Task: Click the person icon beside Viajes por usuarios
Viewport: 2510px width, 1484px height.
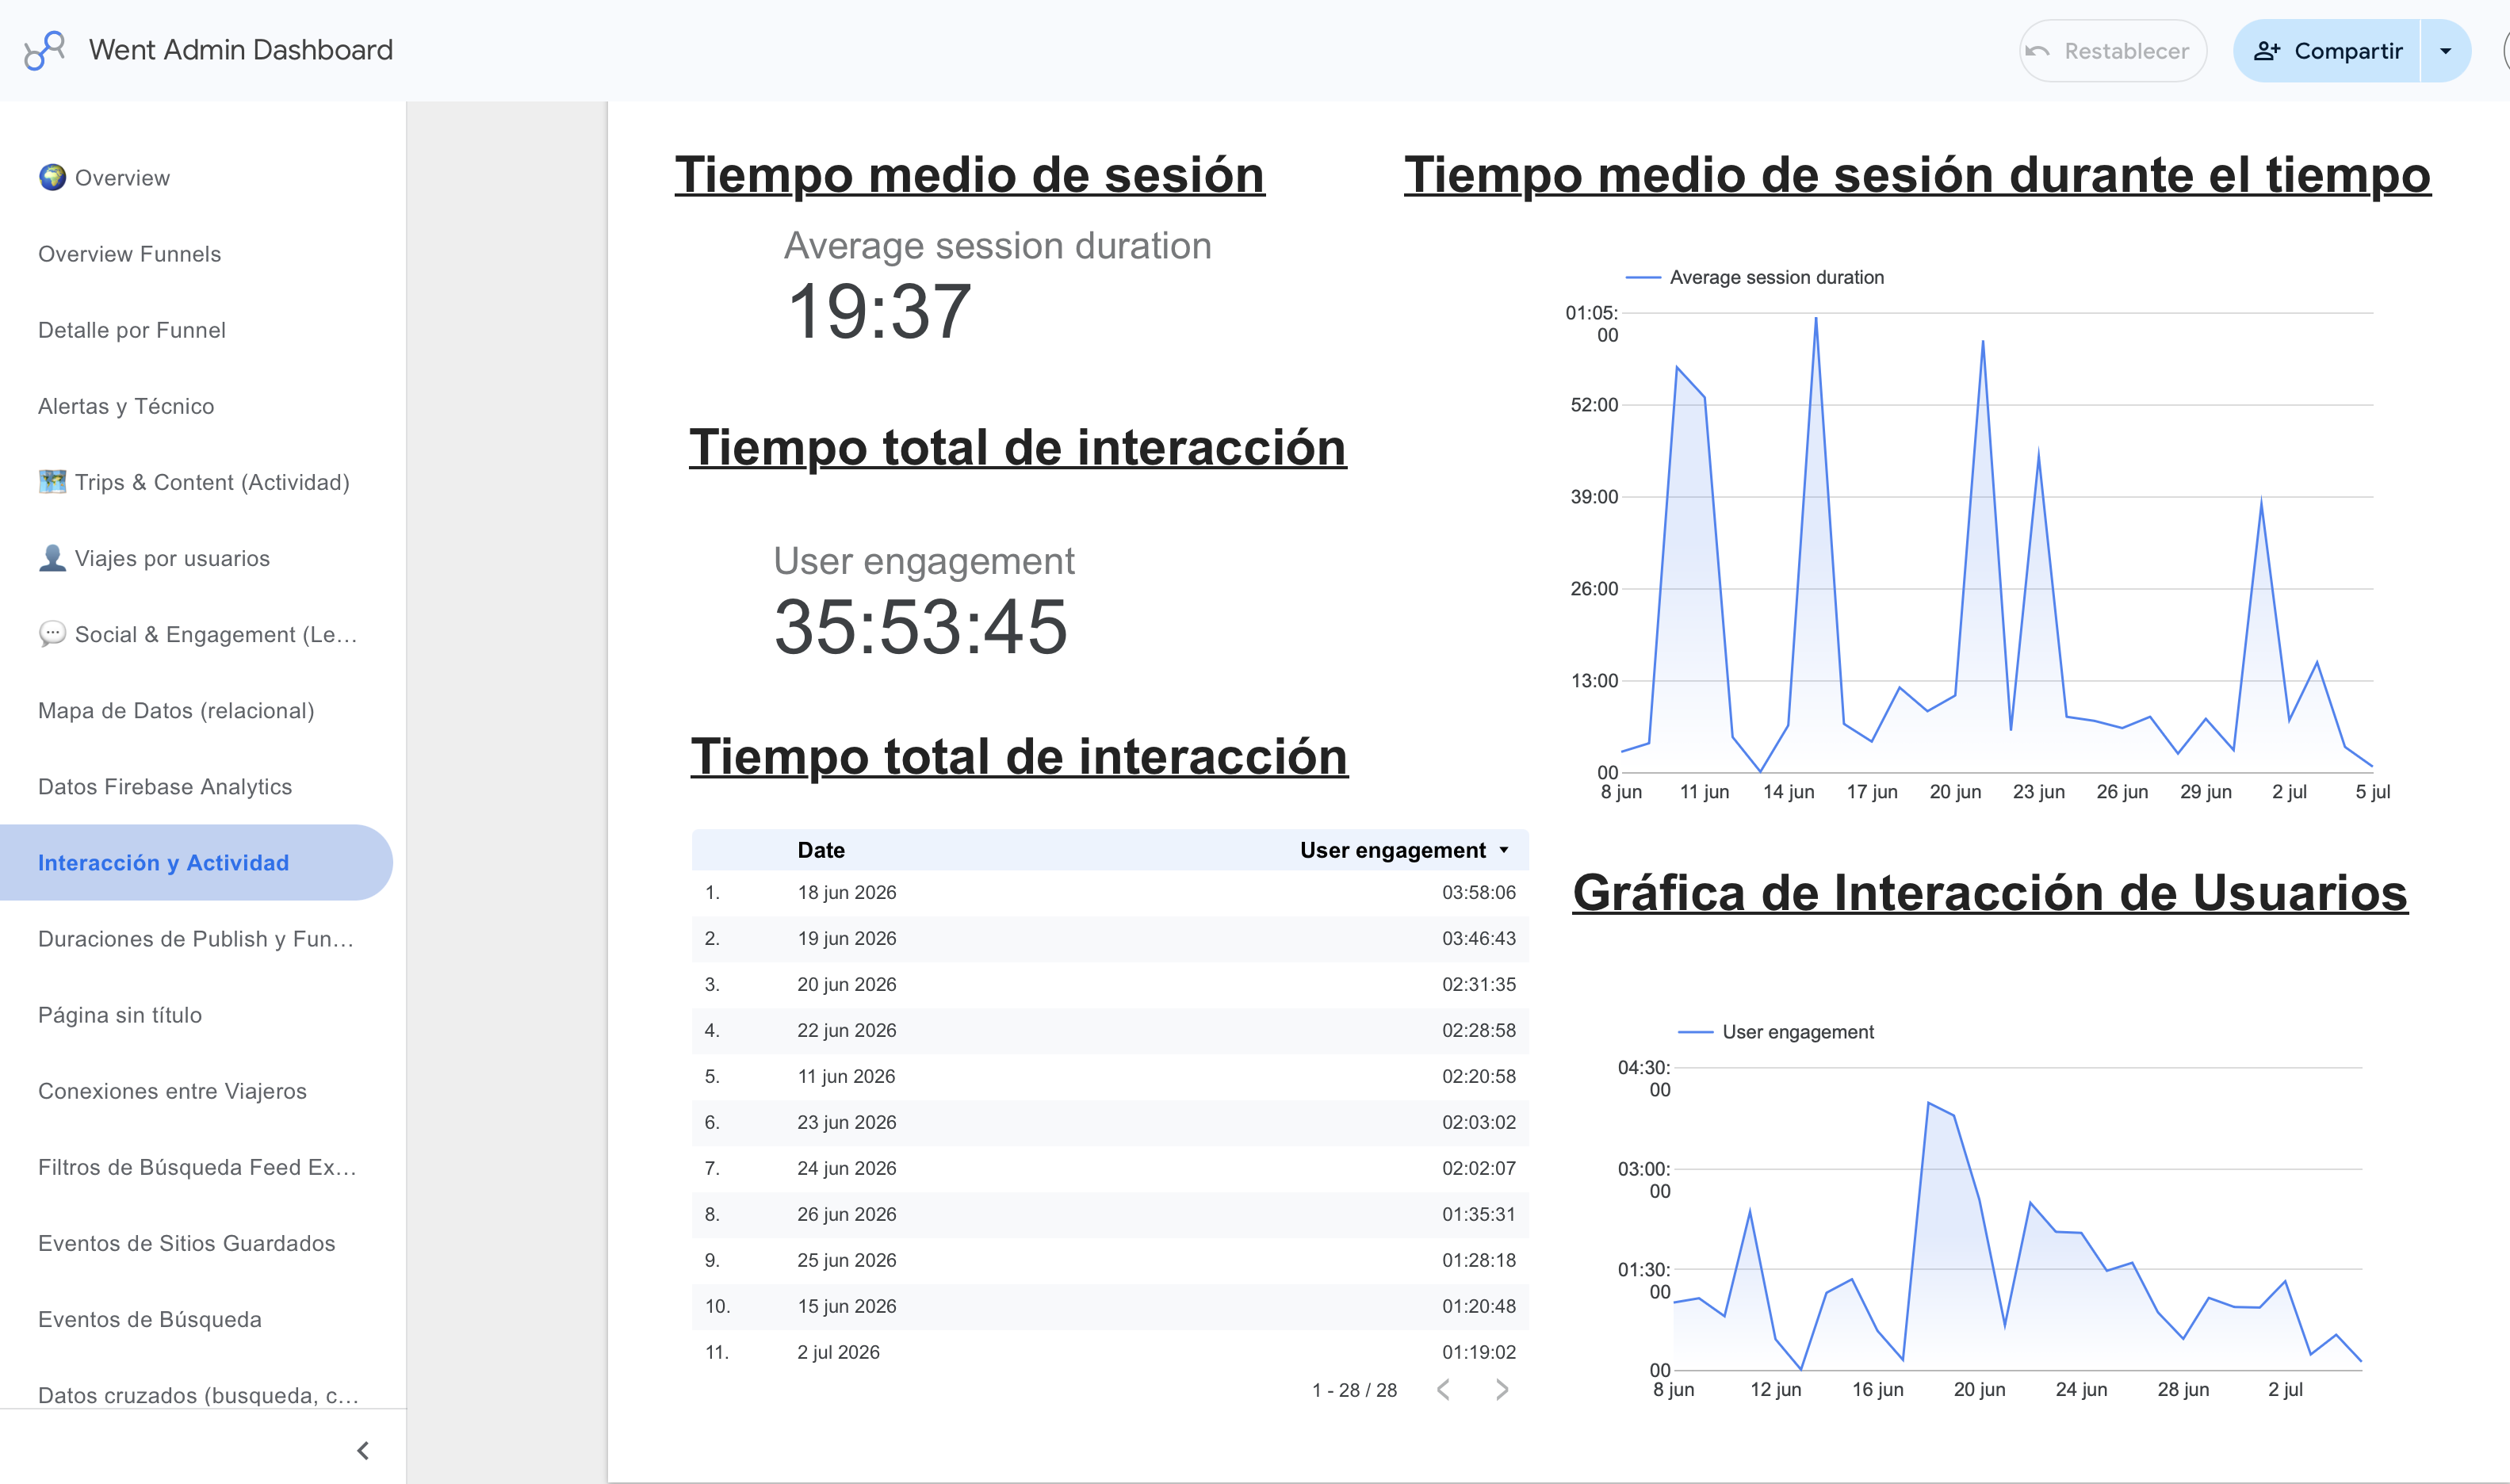Action: click(52, 557)
